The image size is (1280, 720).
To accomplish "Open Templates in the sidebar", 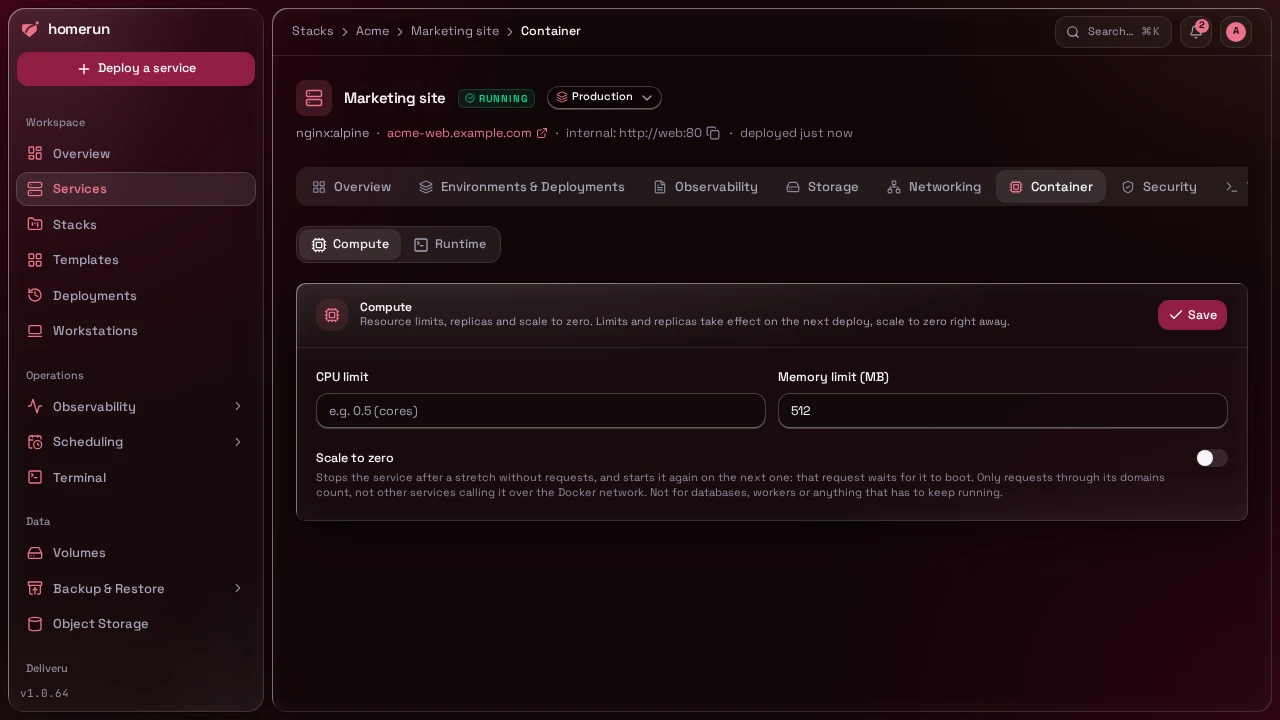I will click(136, 260).
